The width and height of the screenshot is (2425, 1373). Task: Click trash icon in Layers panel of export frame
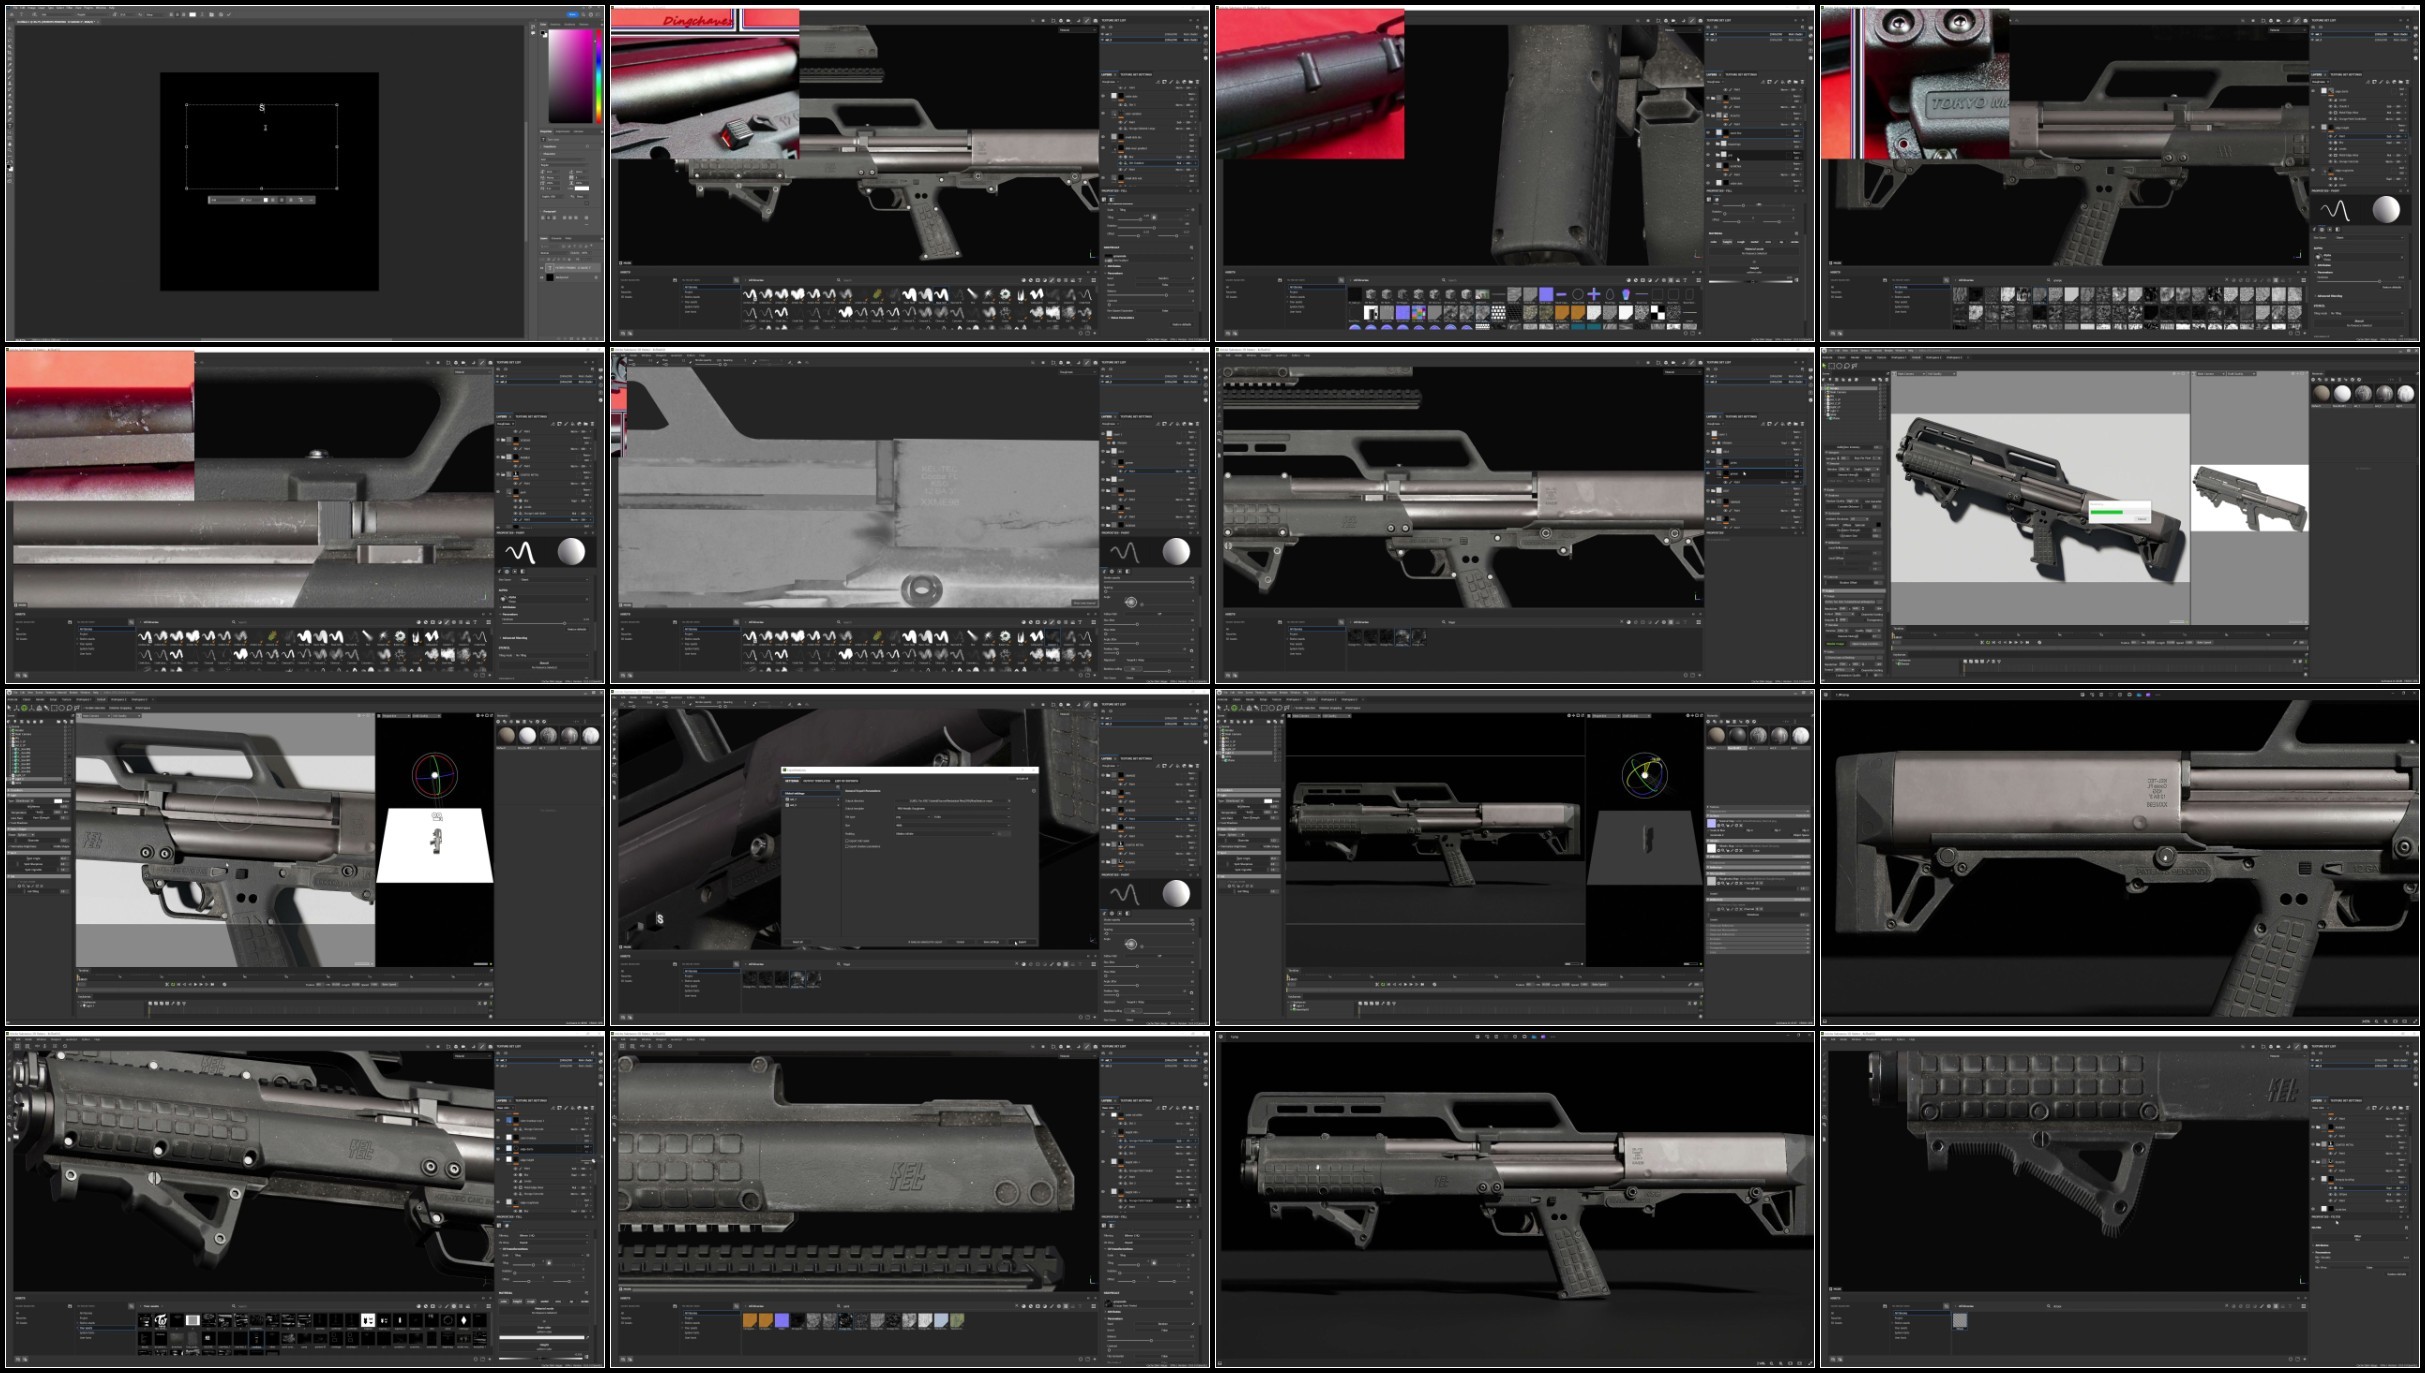(x=1197, y=766)
